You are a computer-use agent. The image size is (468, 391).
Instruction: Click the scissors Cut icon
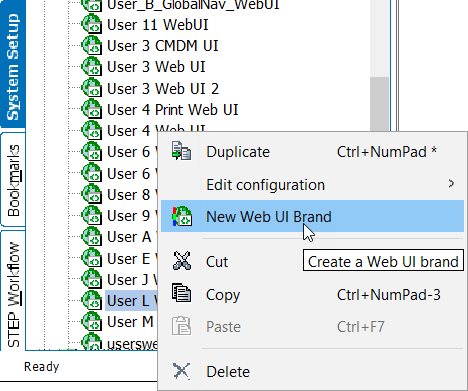182,261
